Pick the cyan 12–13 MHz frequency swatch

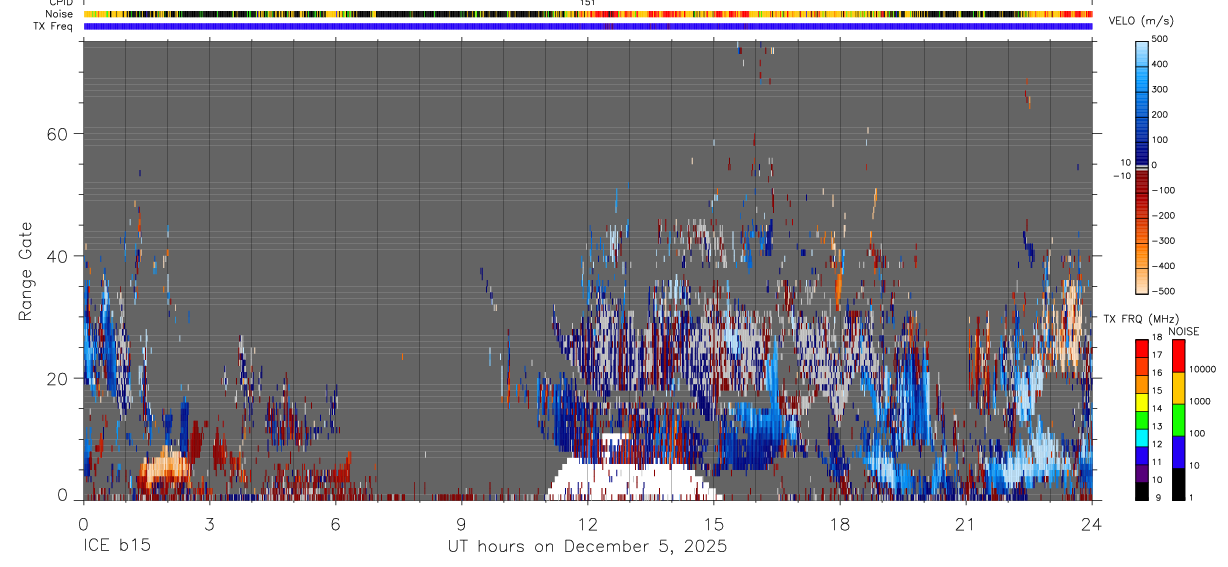(1142, 438)
